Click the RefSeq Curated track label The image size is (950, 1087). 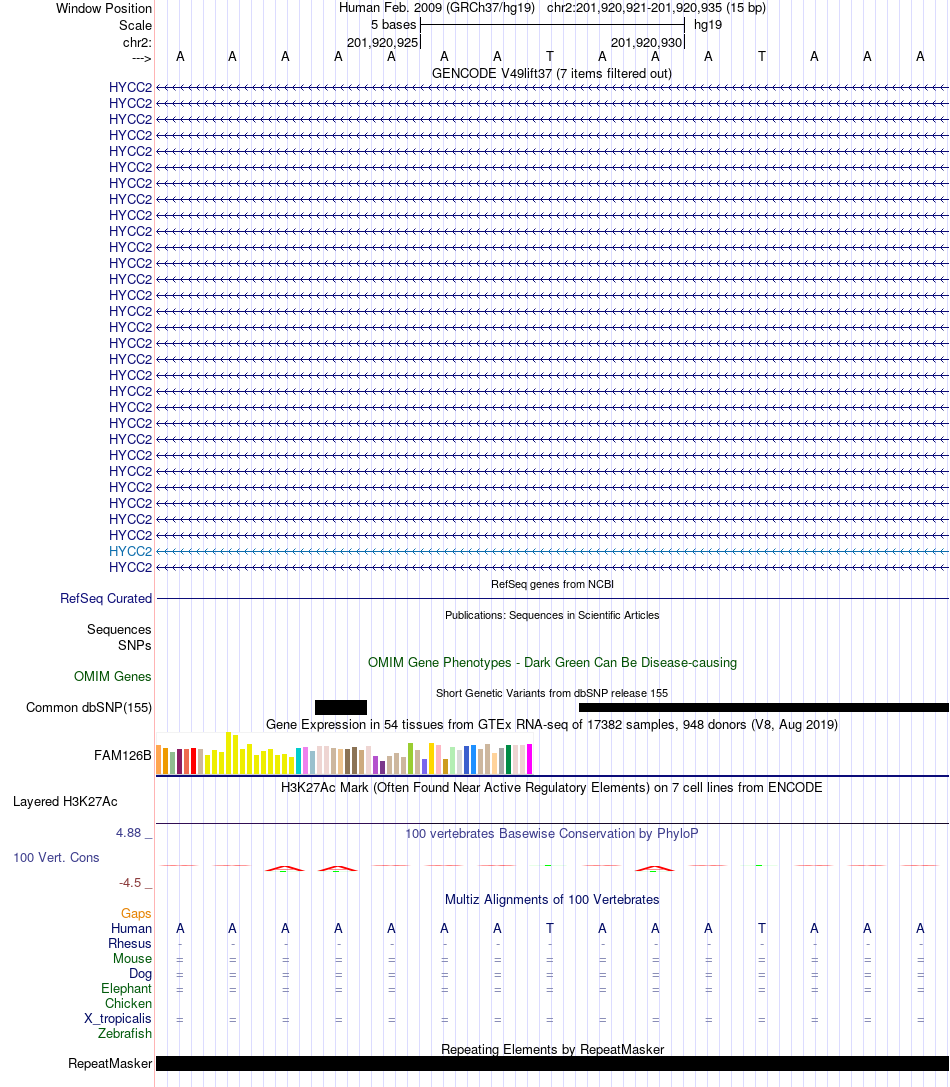105,598
